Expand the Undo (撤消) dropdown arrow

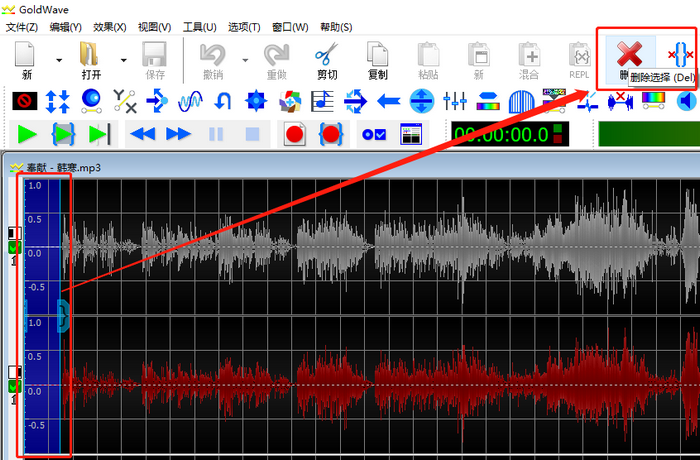[244, 60]
